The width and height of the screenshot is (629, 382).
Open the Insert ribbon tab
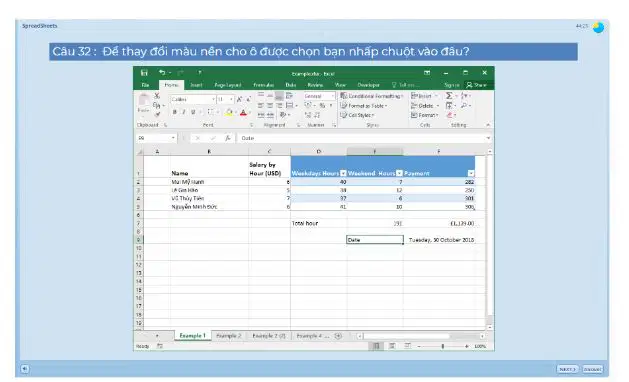196,85
